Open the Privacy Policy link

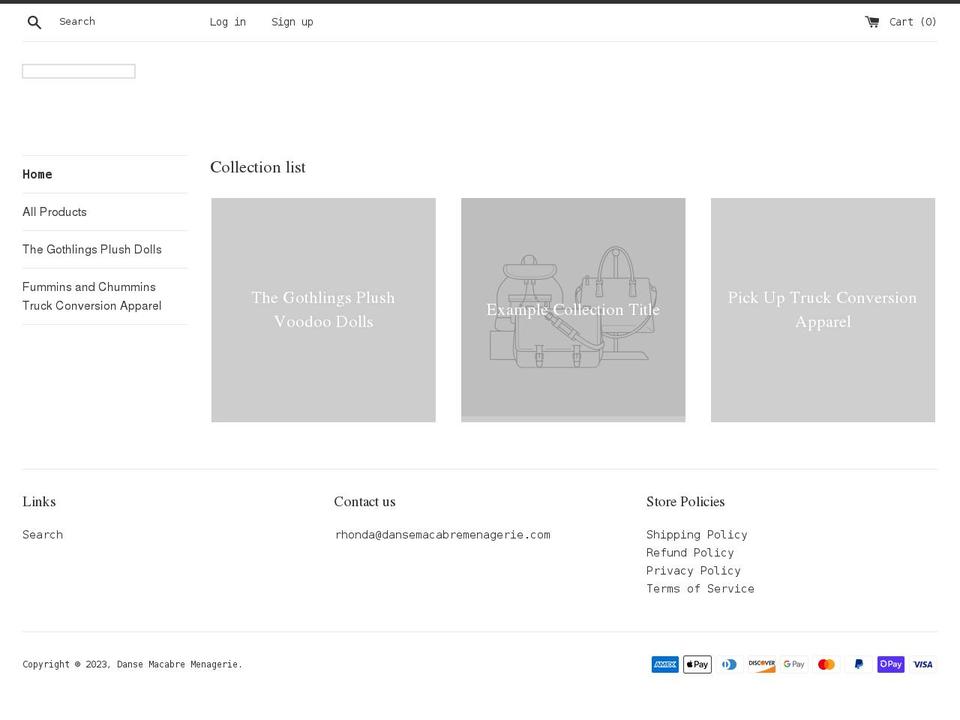click(x=693, y=571)
